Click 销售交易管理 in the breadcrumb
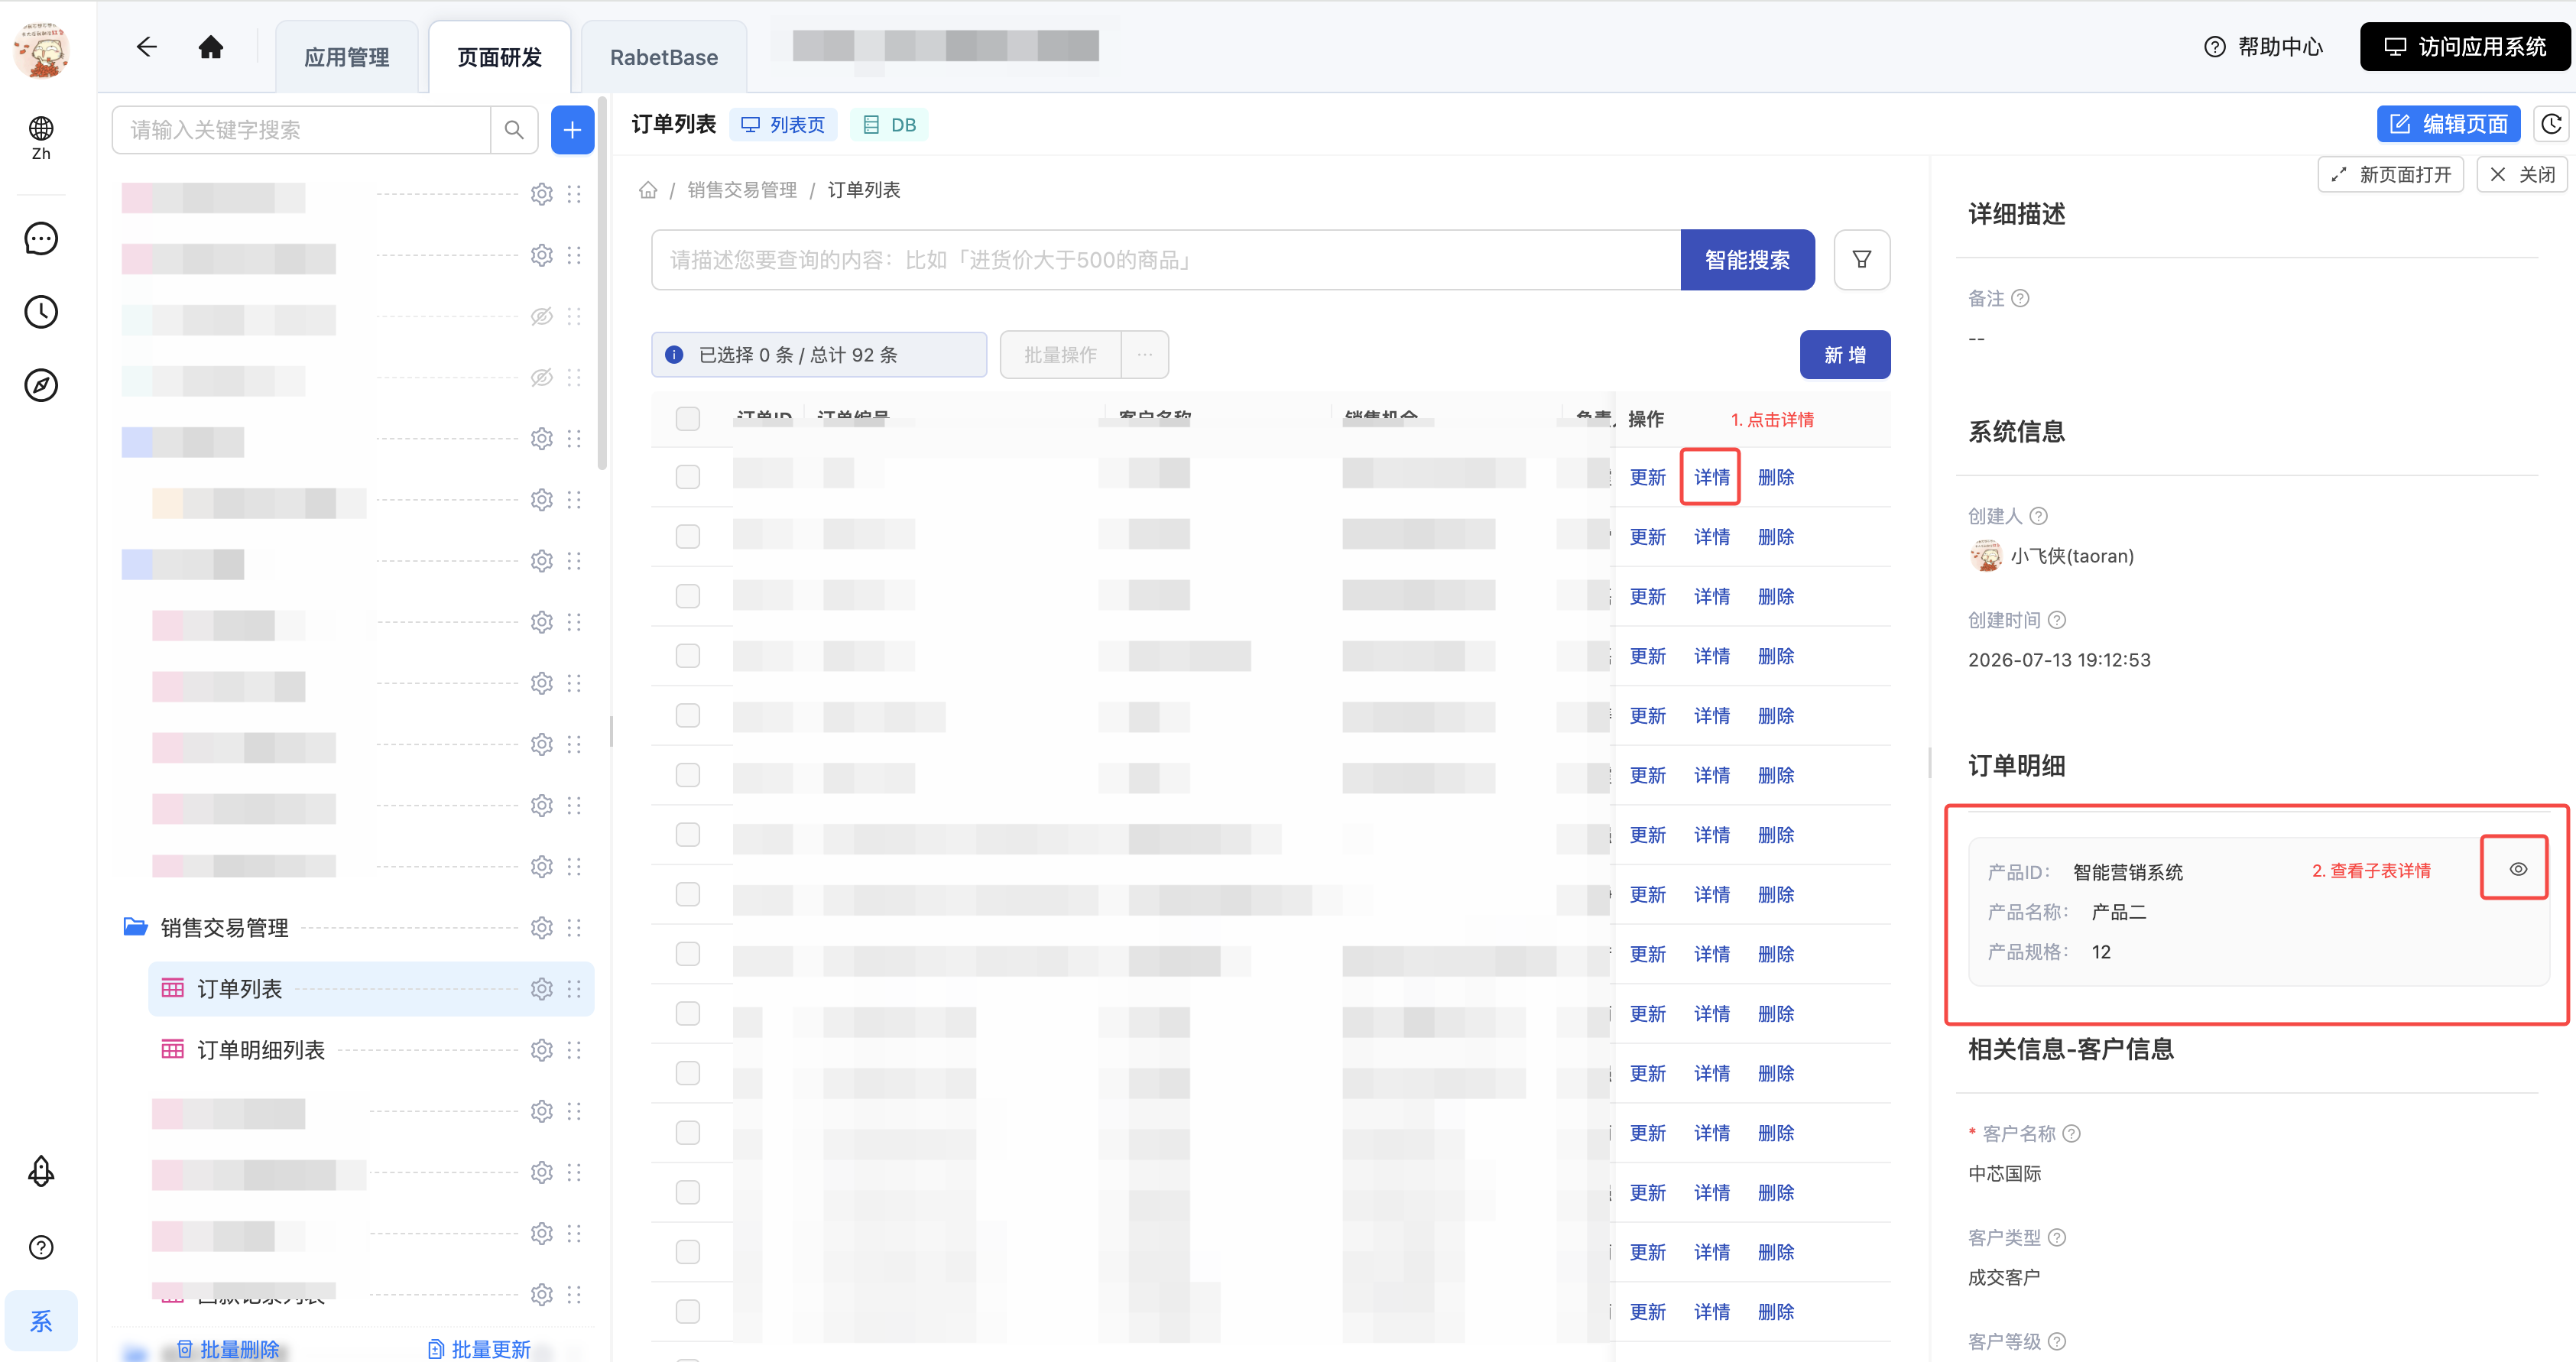This screenshot has height=1362, width=2576. click(x=742, y=190)
